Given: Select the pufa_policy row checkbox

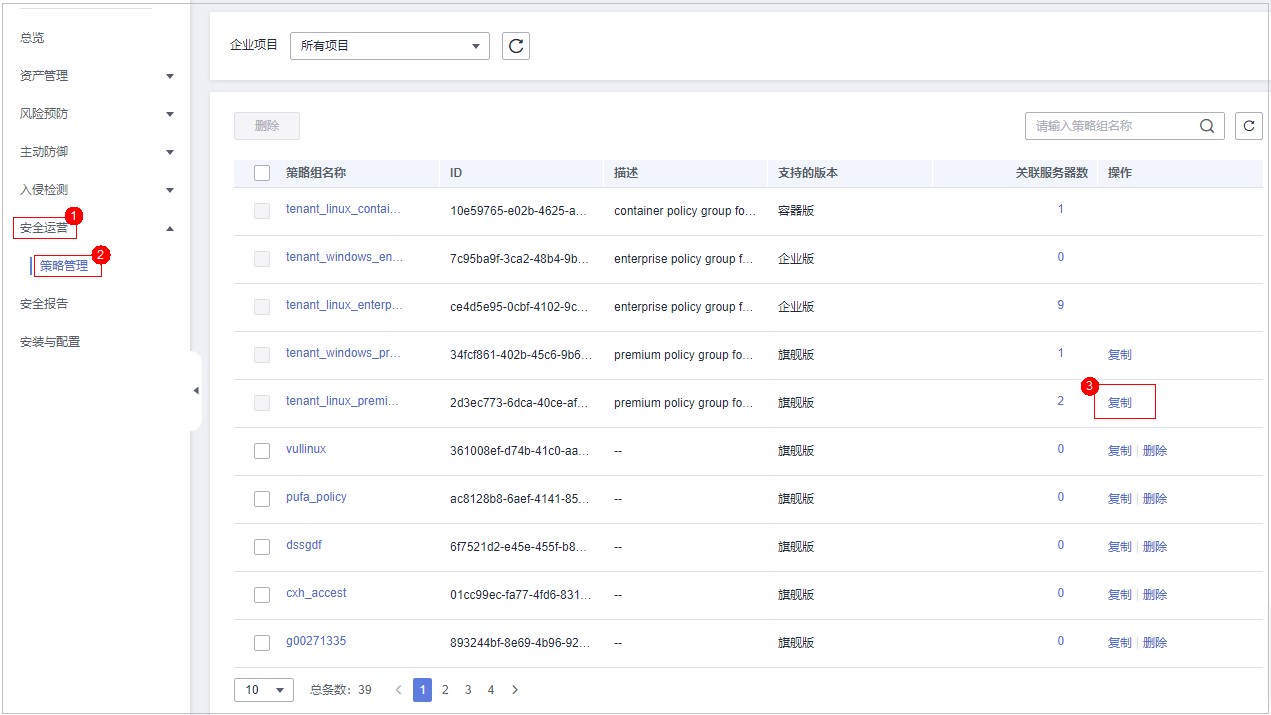Looking at the screenshot, I should click(262, 499).
